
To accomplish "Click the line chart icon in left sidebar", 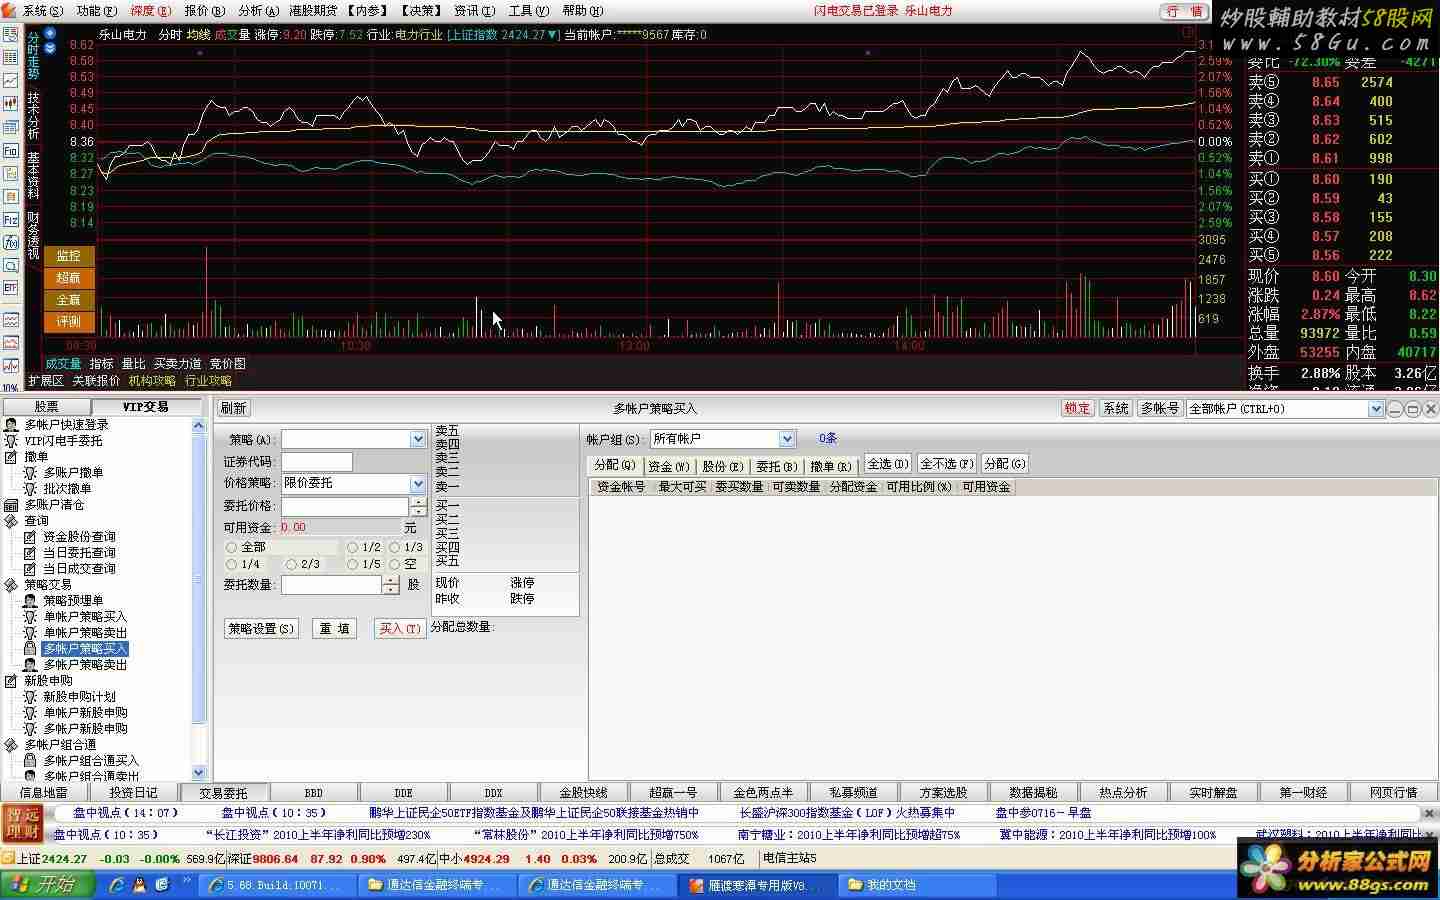I will 10,80.
